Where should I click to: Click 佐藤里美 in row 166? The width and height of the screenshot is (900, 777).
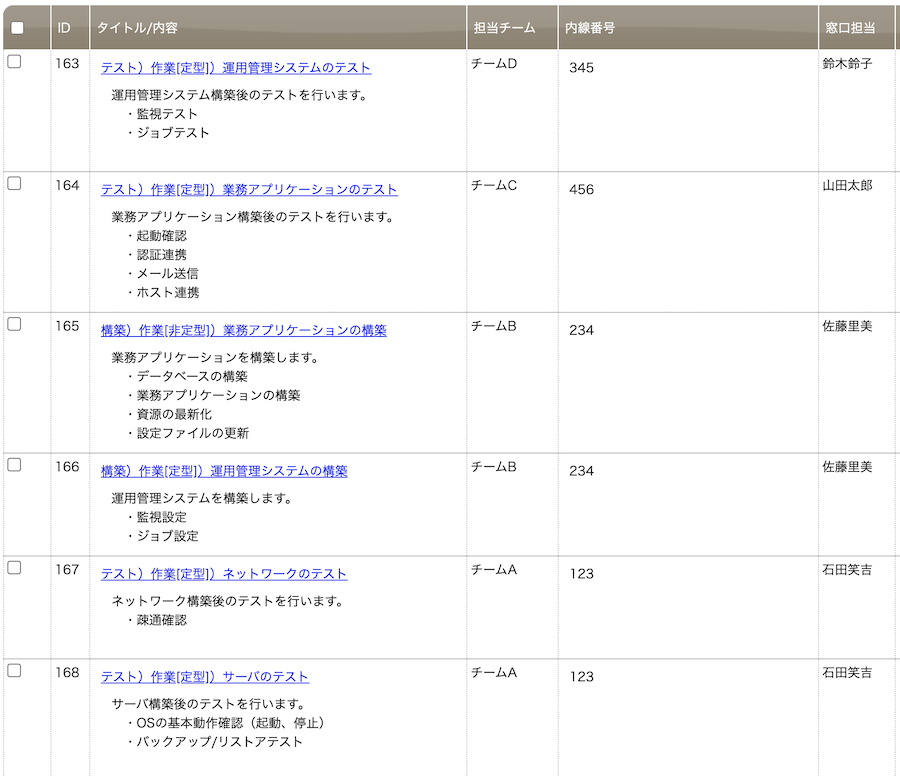[x=847, y=467]
